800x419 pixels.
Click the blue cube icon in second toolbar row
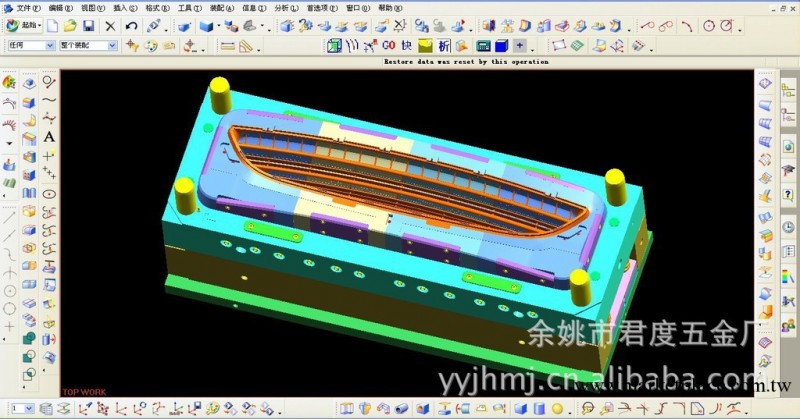(x=502, y=46)
